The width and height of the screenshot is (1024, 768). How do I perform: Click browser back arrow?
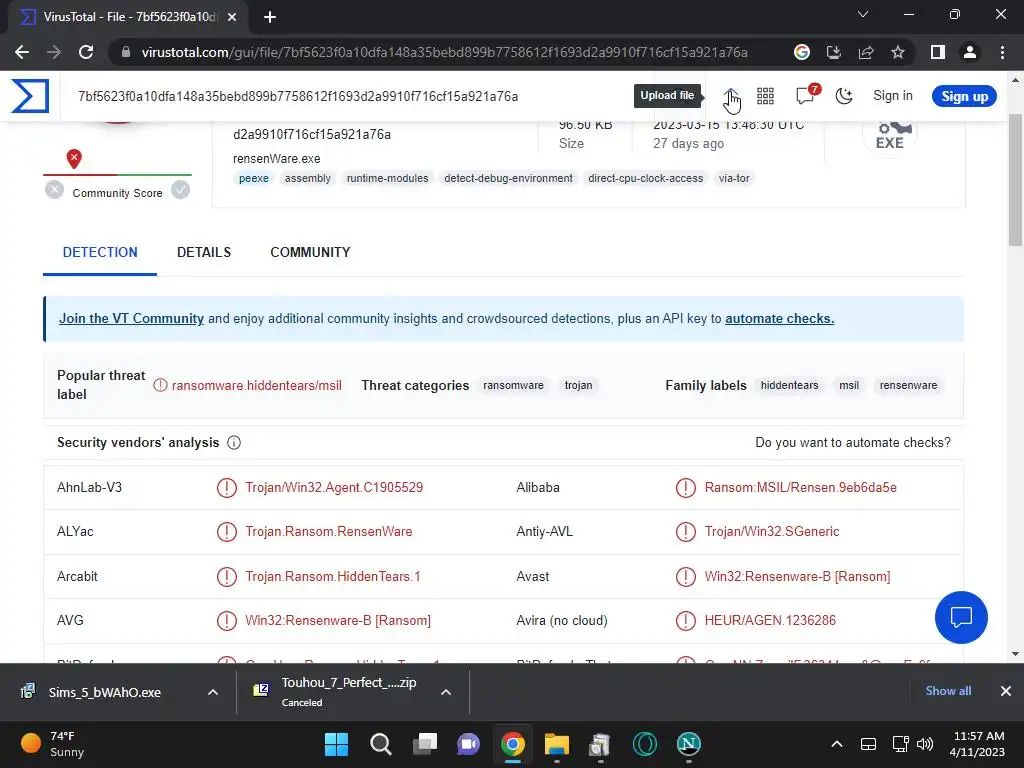coord(22,52)
